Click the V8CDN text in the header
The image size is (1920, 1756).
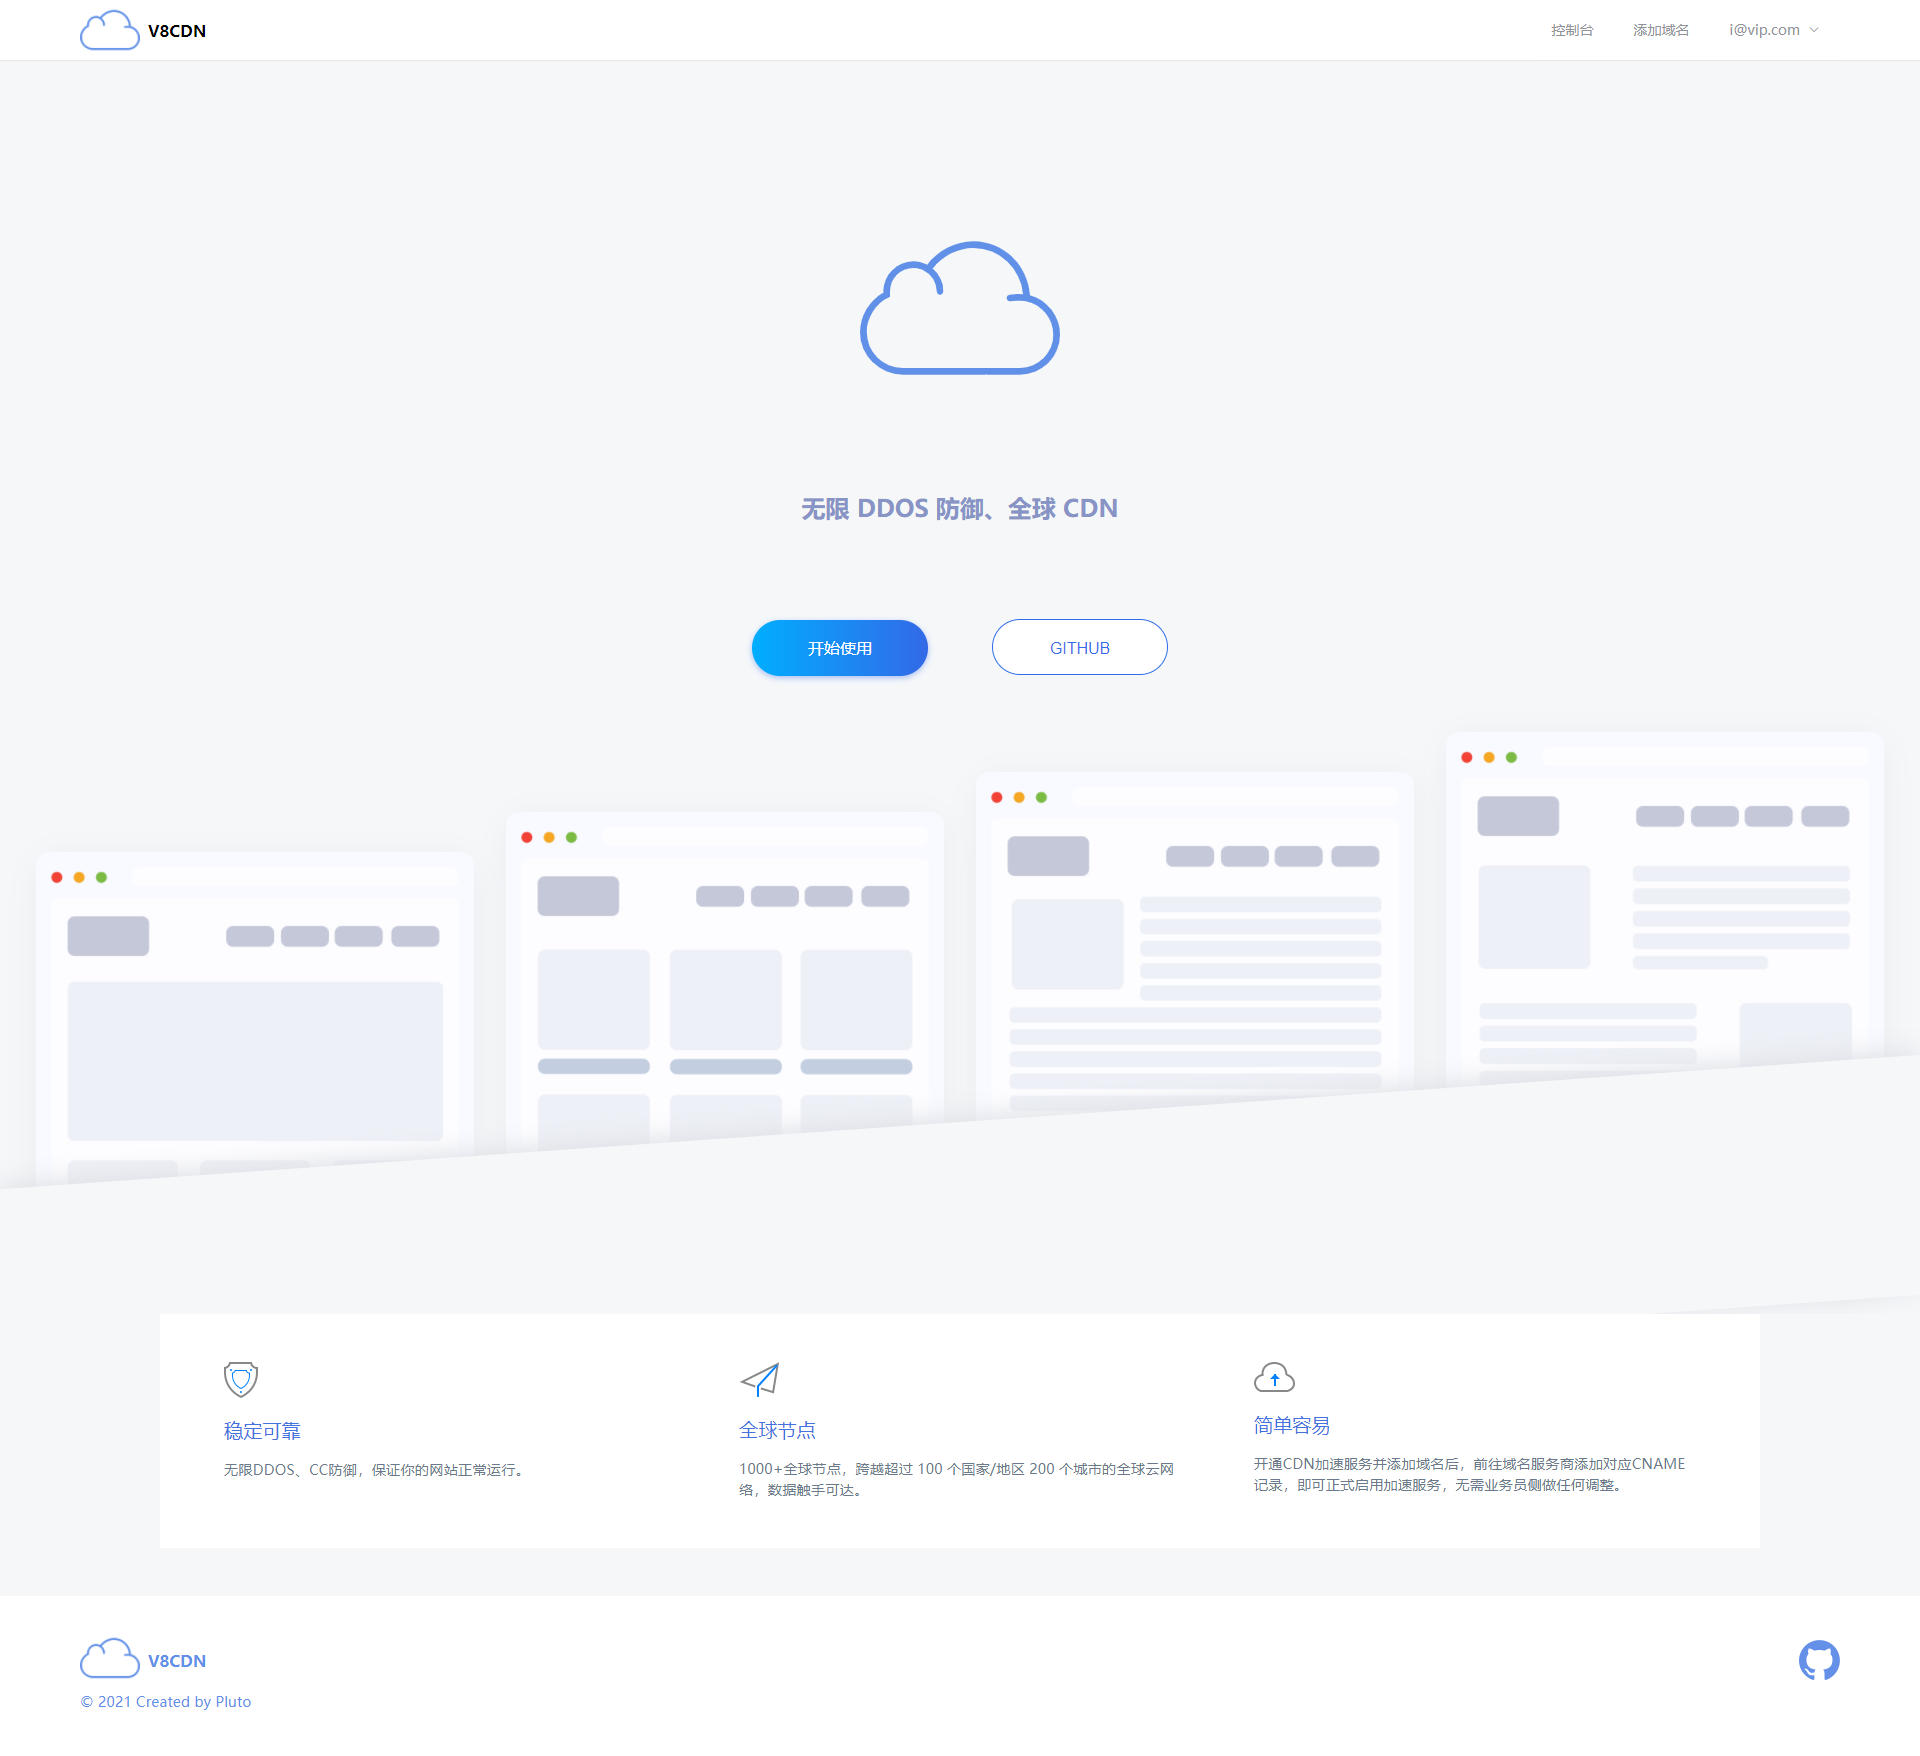177,31
